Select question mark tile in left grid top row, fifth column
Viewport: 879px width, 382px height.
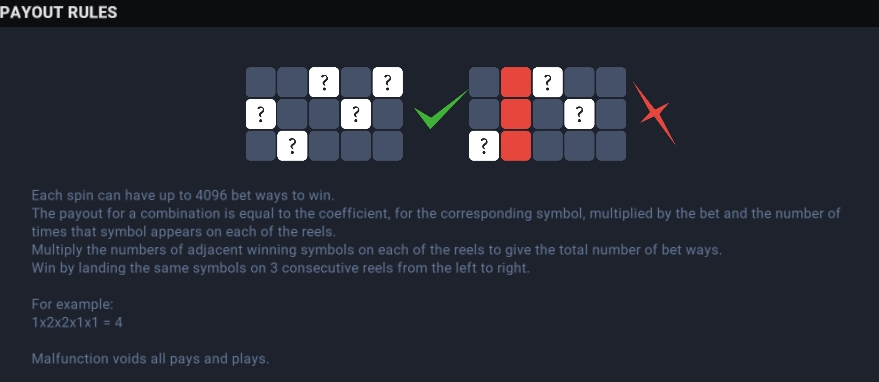click(x=387, y=82)
